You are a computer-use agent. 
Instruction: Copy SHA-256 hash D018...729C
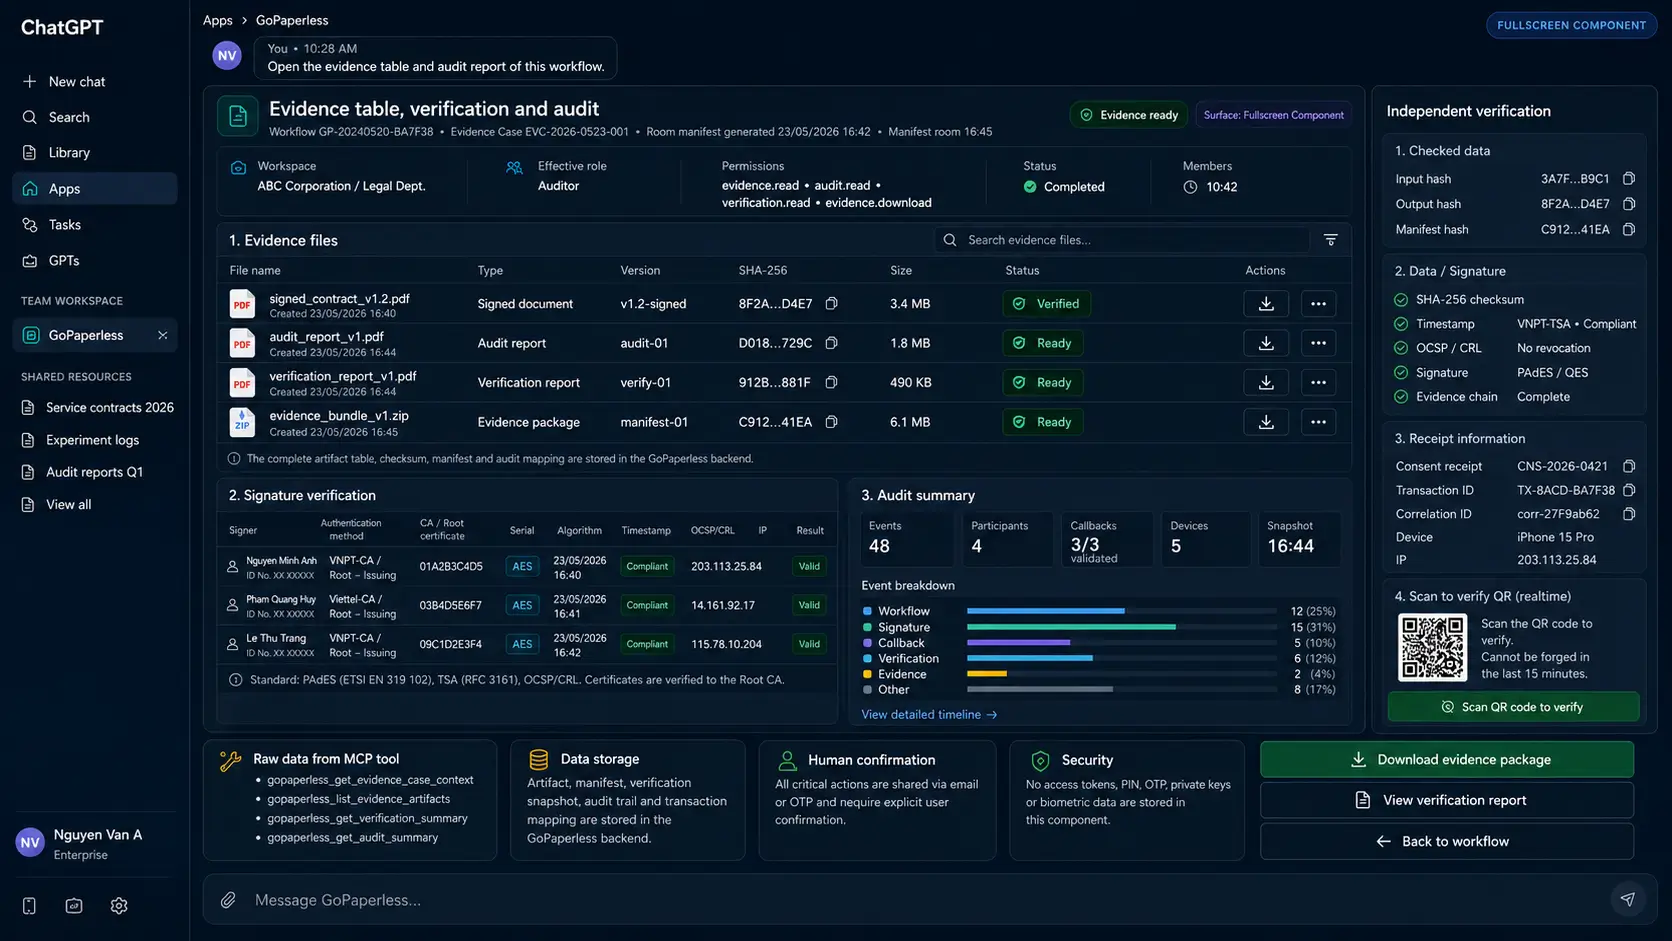831,343
